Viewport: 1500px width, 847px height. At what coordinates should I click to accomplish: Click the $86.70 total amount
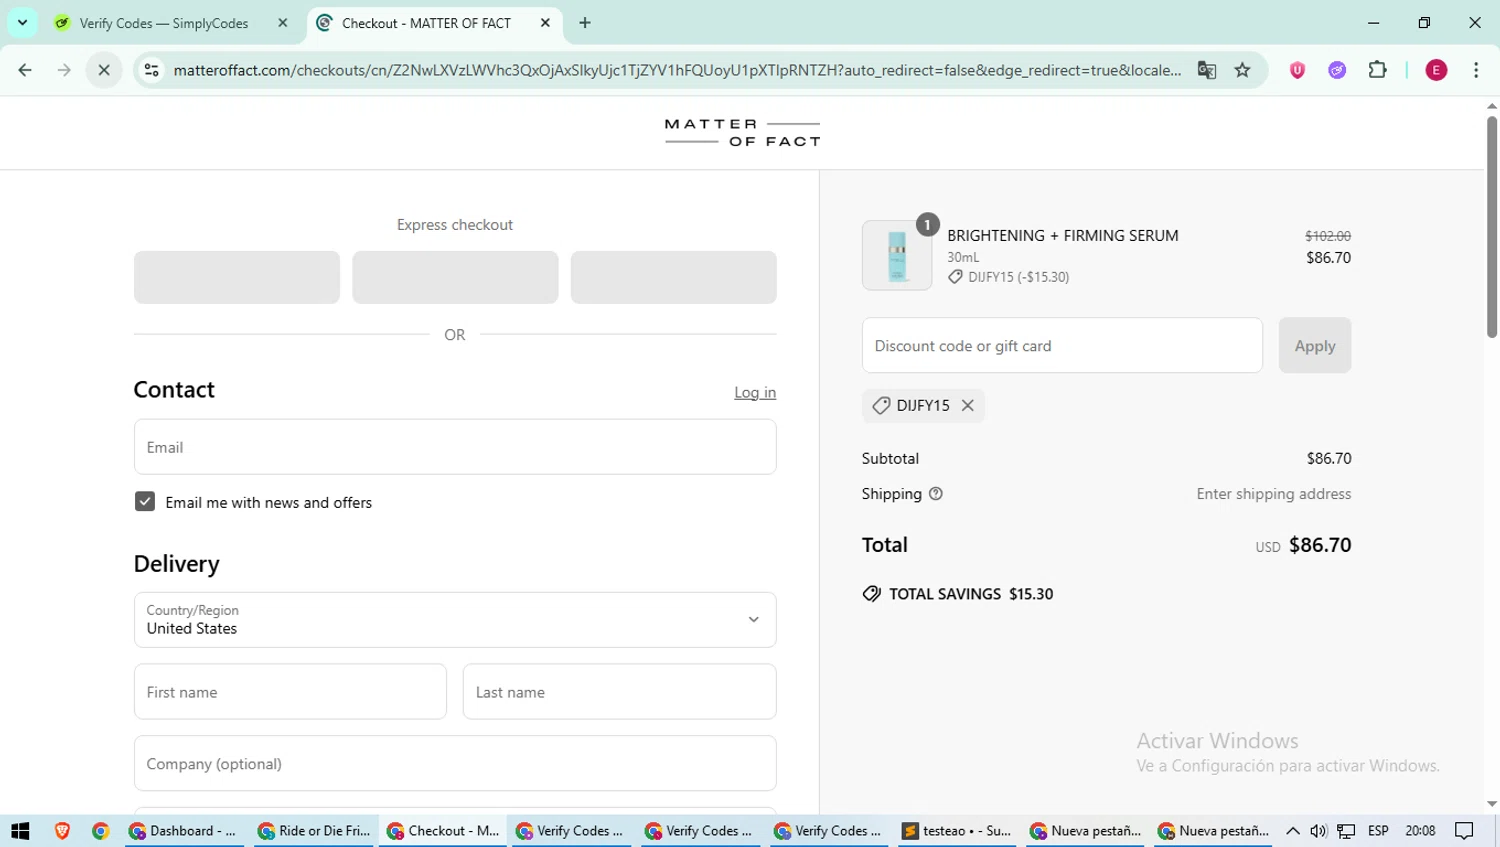[x=1320, y=545]
